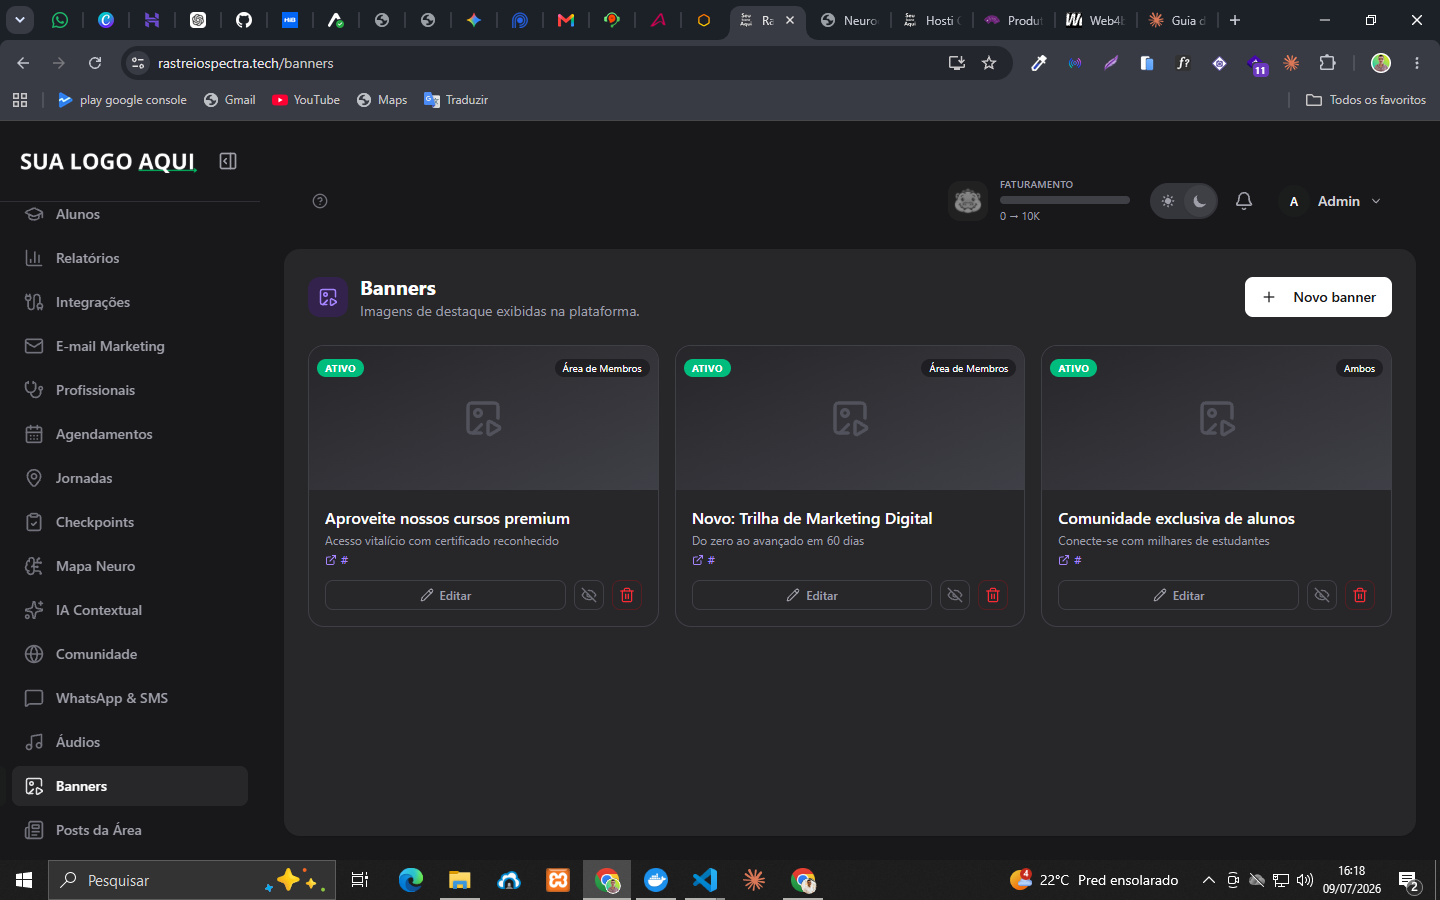Open the Chrome tab search dropdown
Image resolution: width=1440 pixels, height=900 pixels.
pyautogui.click(x=20, y=20)
